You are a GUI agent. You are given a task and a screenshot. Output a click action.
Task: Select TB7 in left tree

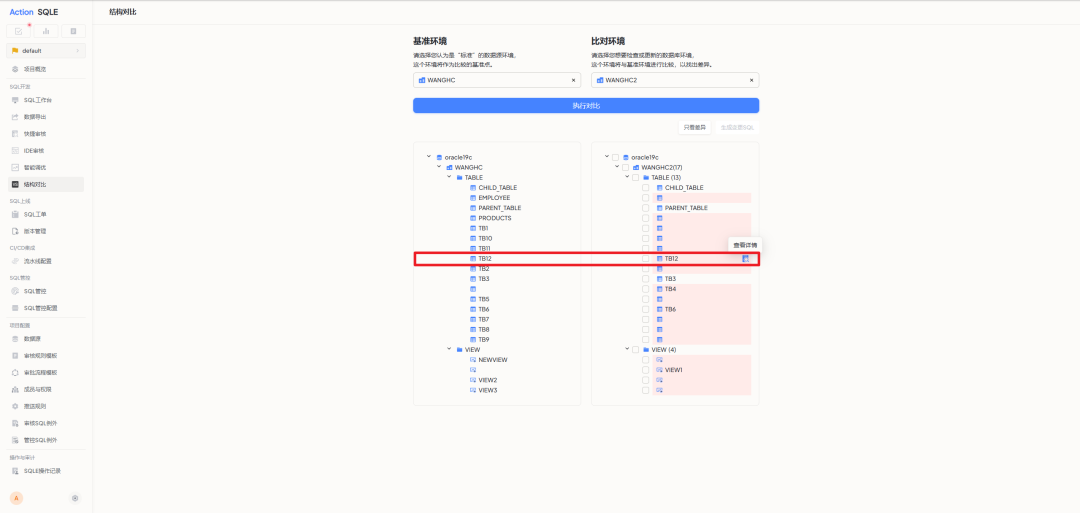[x=484, y=320]
